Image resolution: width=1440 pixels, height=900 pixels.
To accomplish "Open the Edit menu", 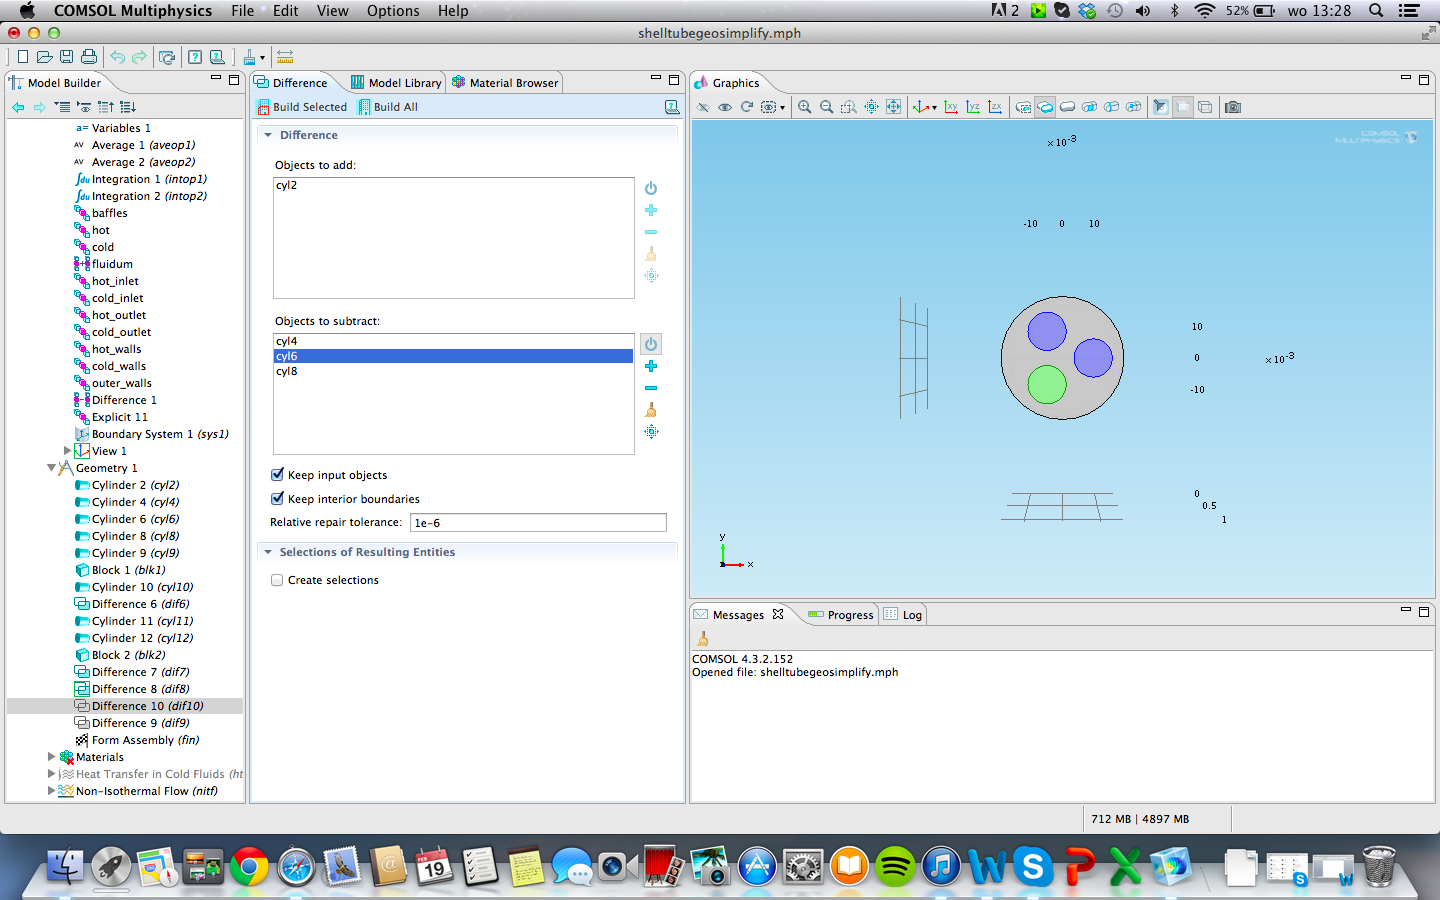I will 285,11.
